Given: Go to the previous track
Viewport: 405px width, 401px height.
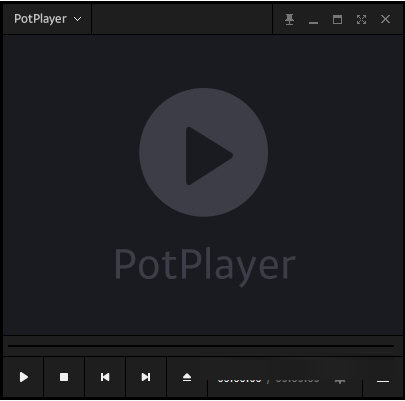Looking at the screenshot, I should pos(105,377).
